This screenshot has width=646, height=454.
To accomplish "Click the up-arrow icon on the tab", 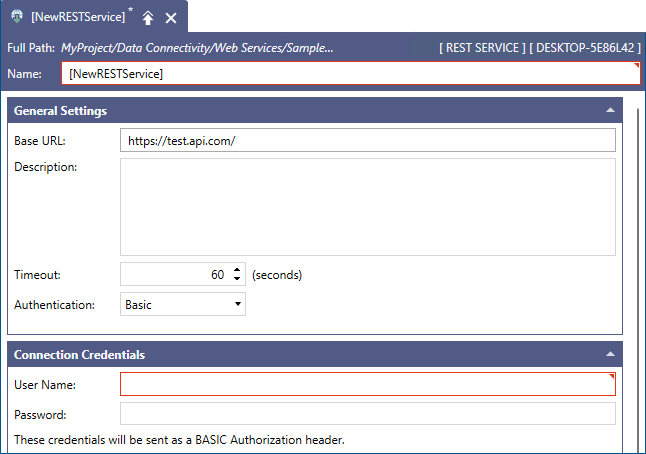I will point(148,18).
